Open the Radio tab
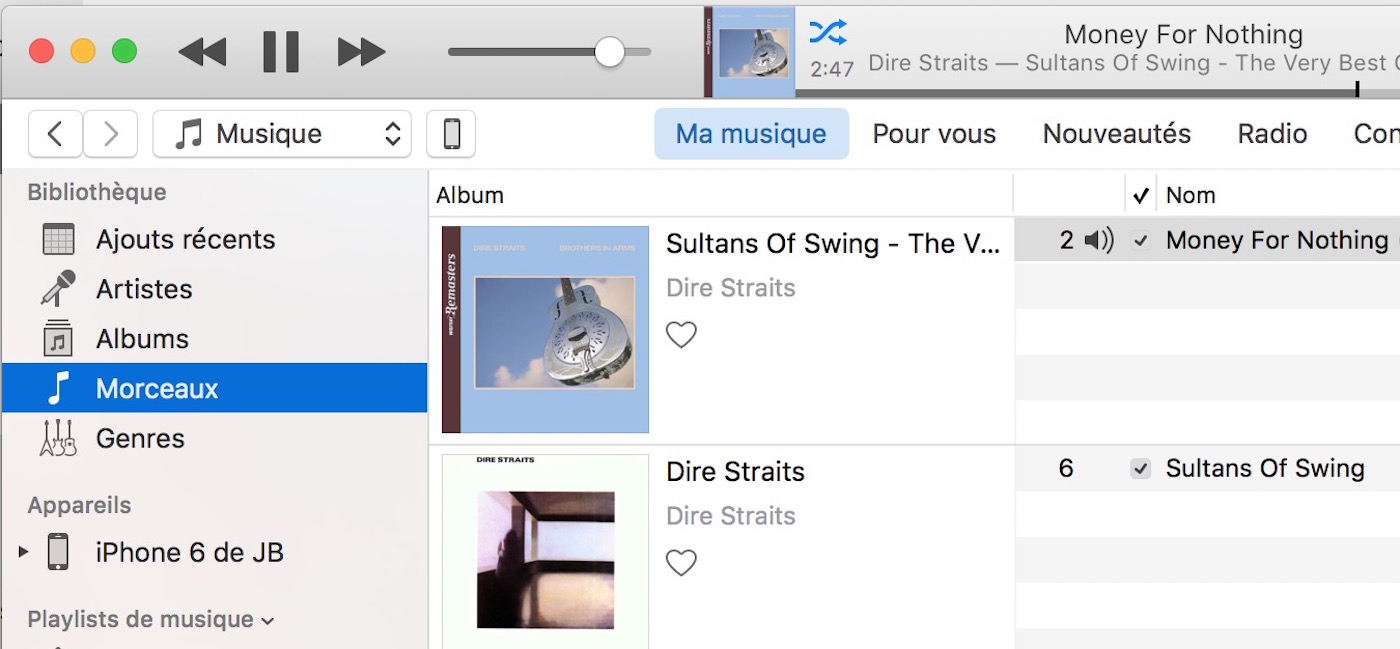Image resolution: width=1400 pixels, height=649 pixels. [x=1272, y=134]
